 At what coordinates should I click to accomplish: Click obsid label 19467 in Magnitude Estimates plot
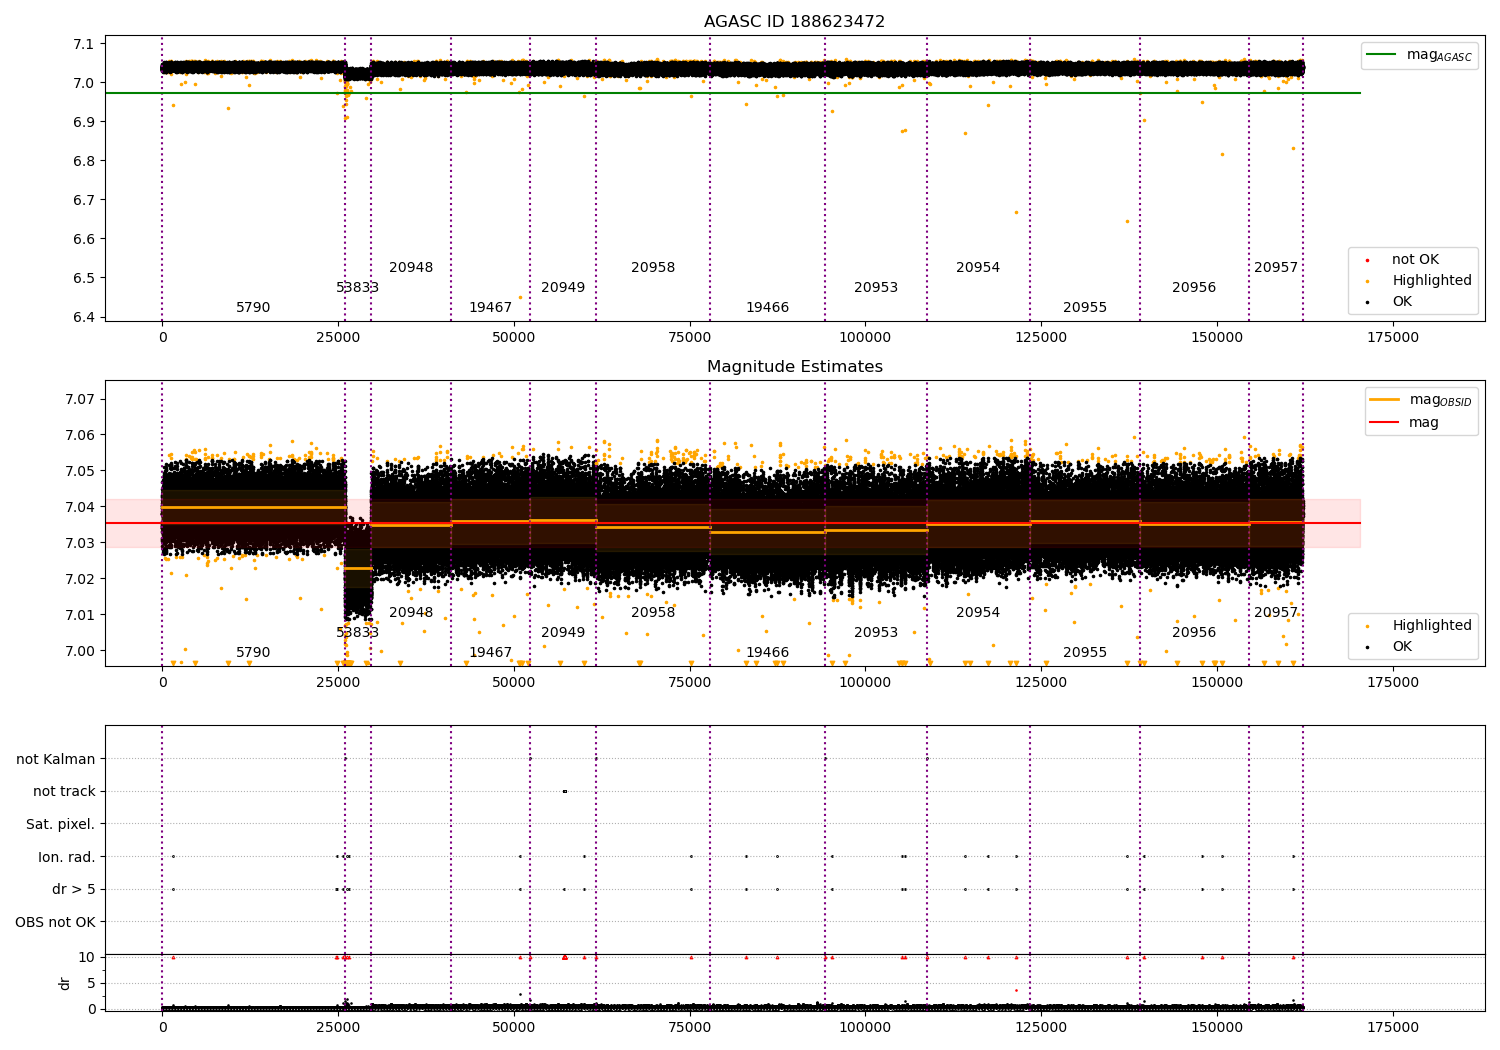click(490, 653)
